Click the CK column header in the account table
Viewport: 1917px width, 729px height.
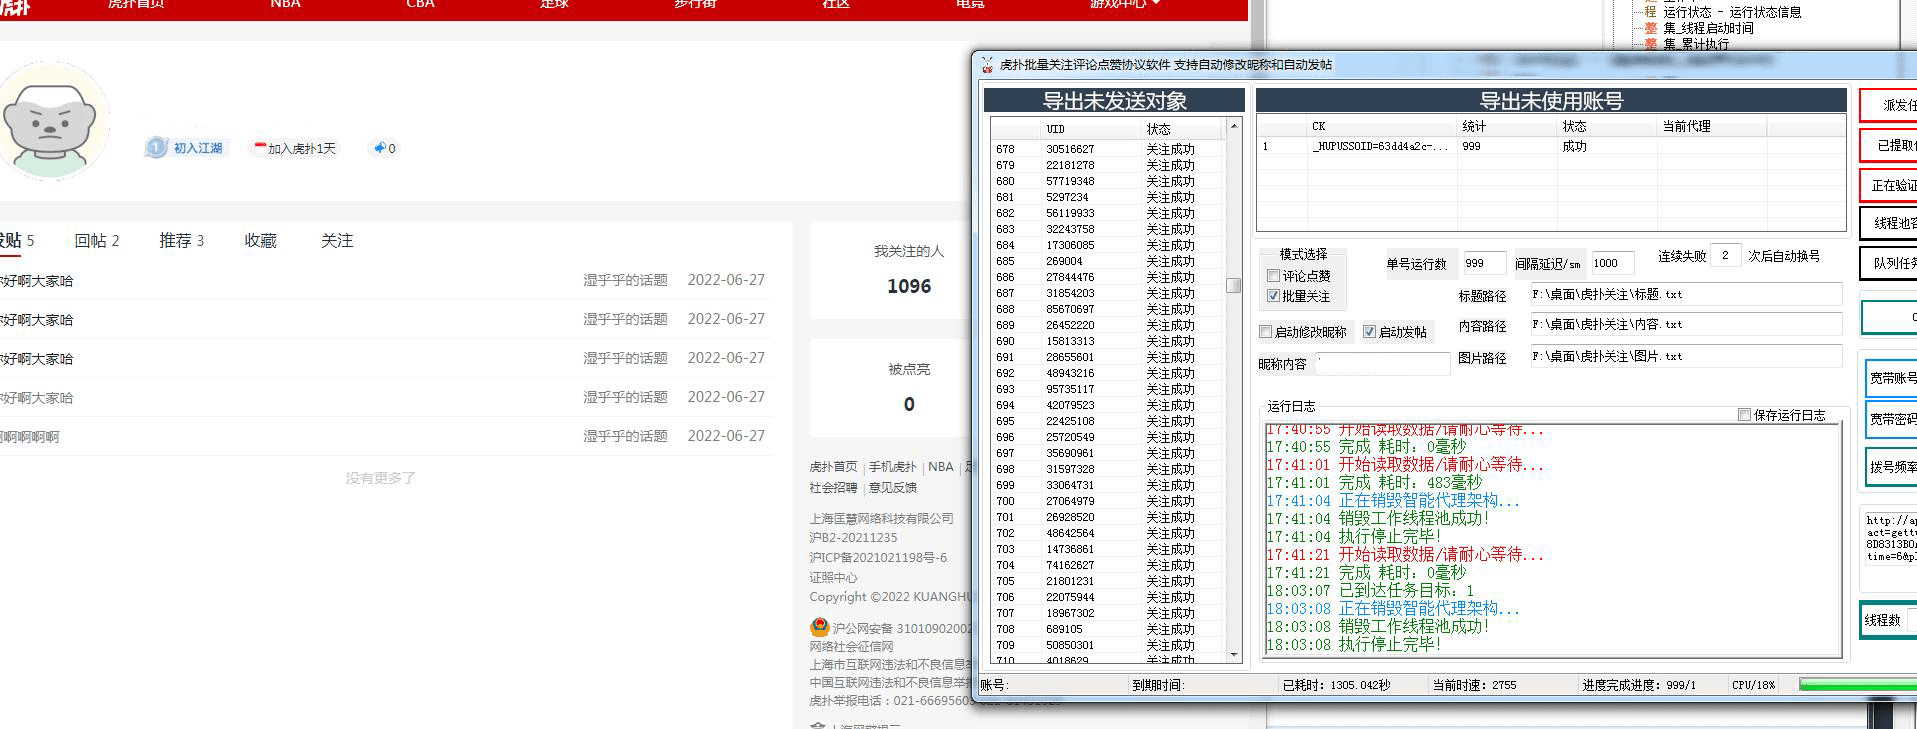click(x=1381, y=126)
